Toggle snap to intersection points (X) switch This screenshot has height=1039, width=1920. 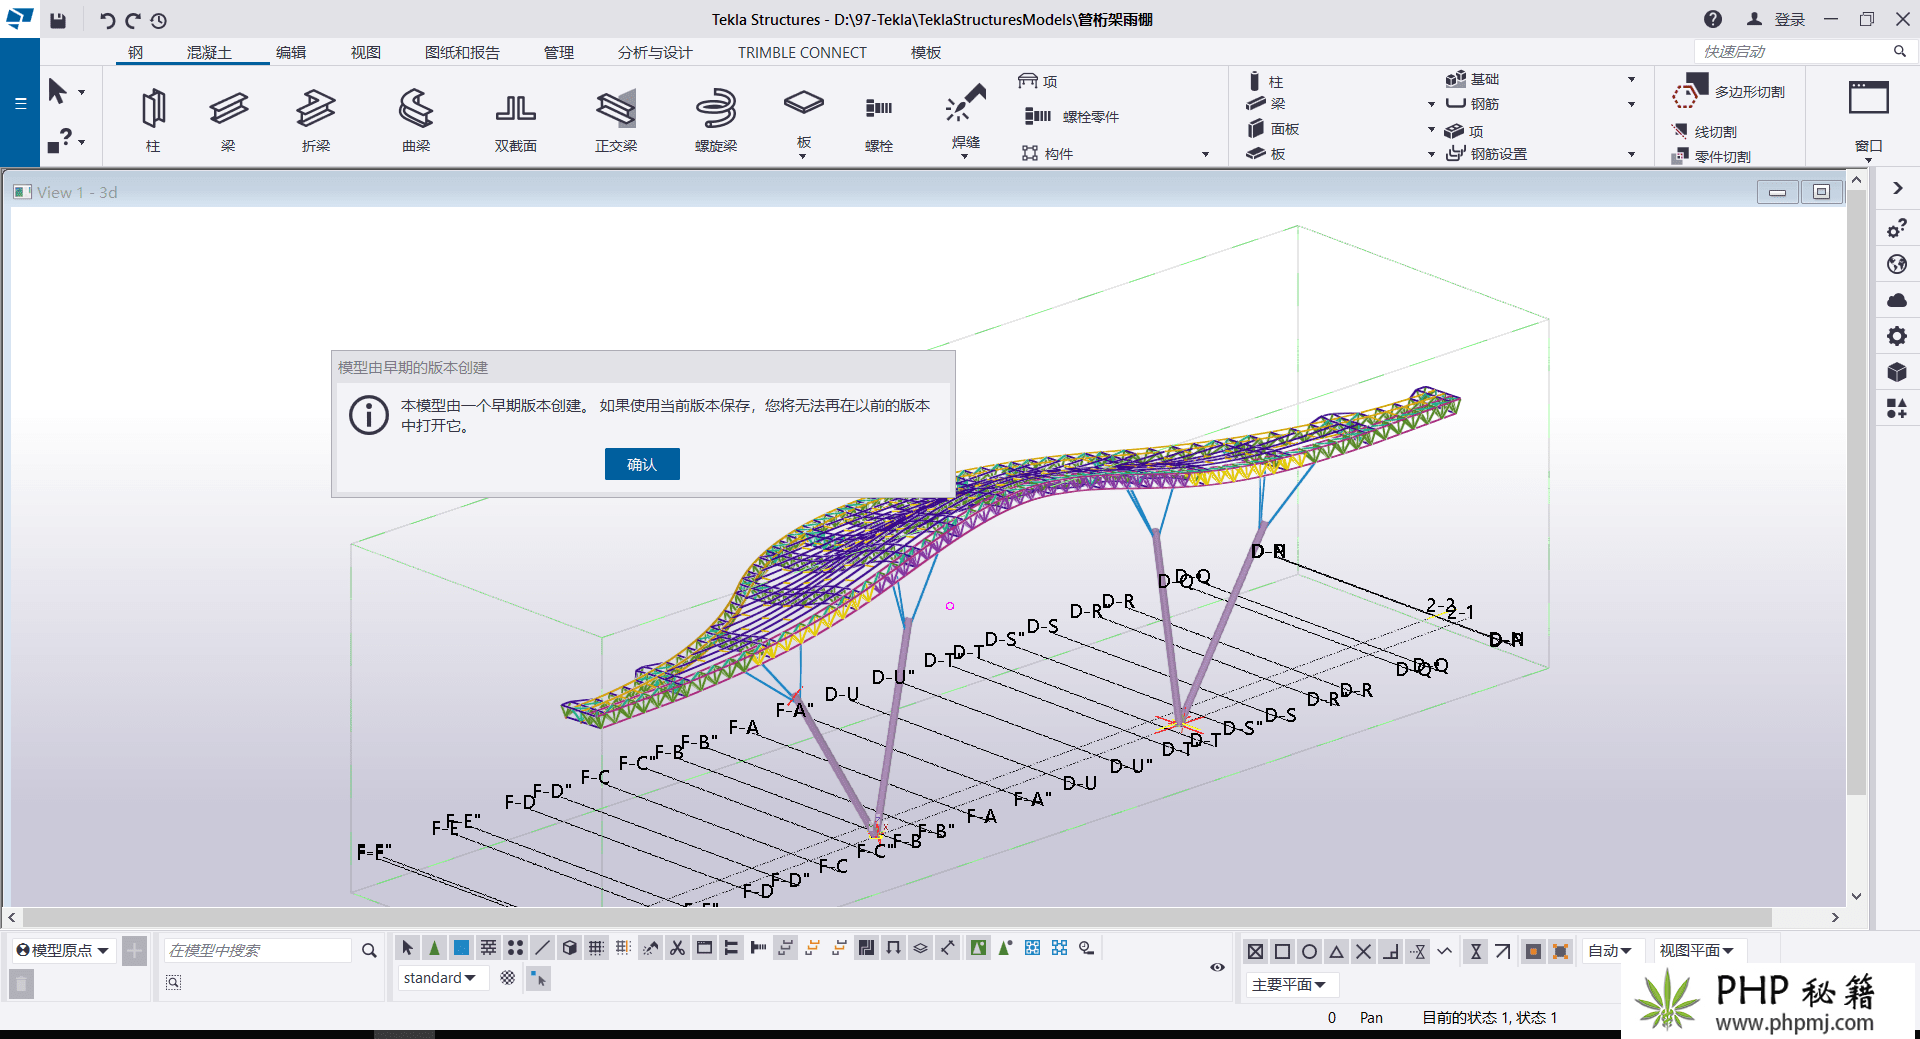point(1363,951)
